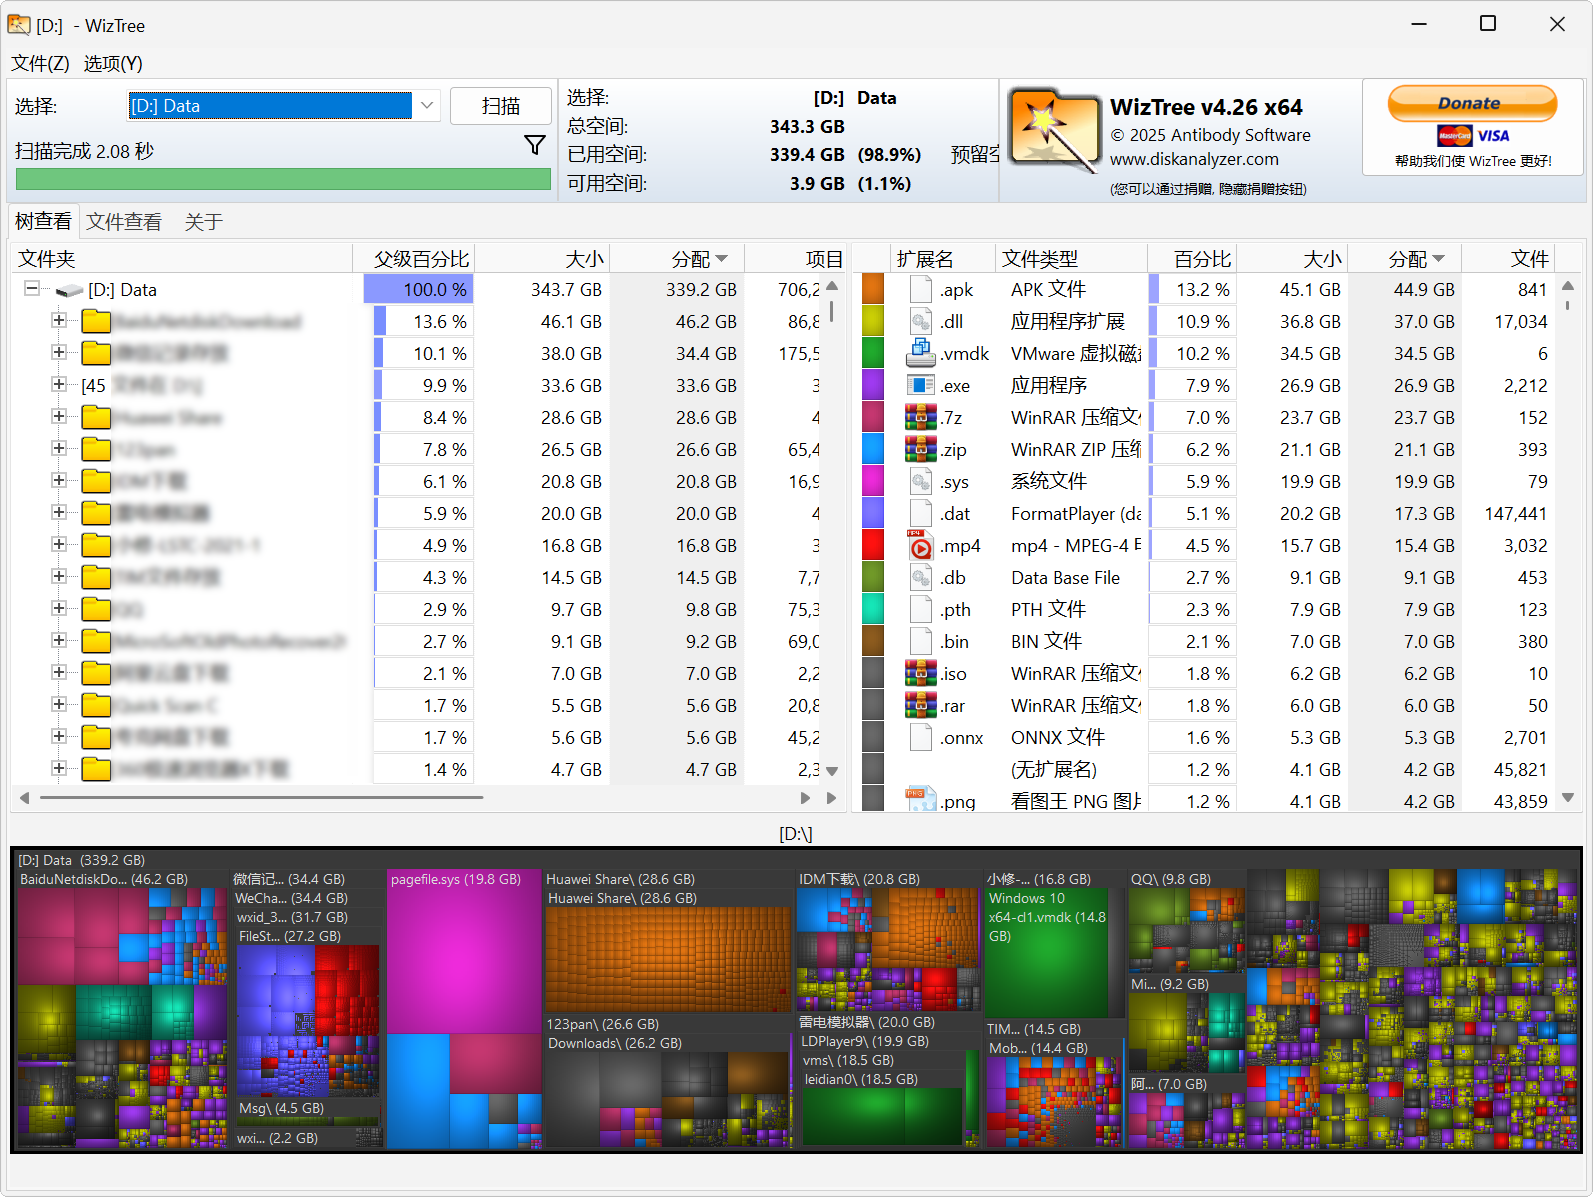Screen dimensions: 1593x1197
Task: Click the .dat file icon
Action: pyautogui.click(x=921, y=513)
